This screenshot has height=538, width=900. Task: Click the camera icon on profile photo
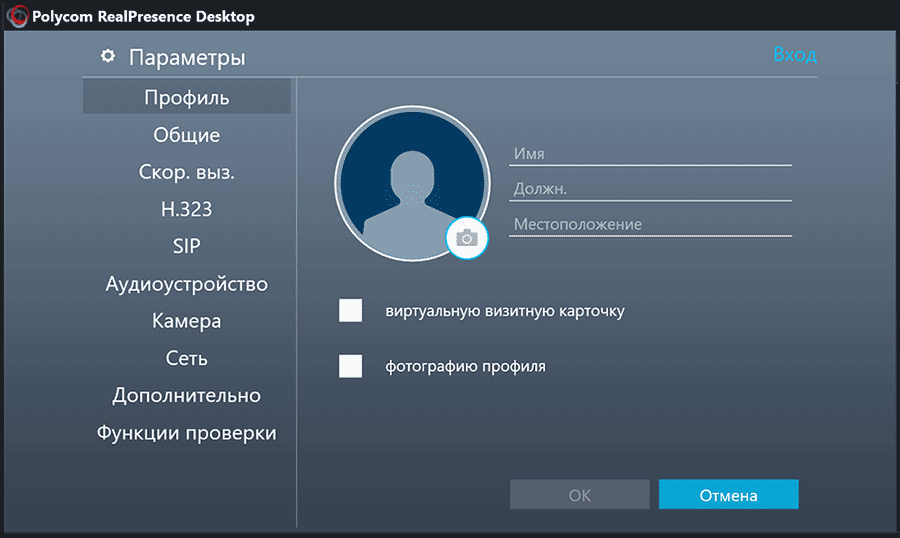point(467,238)
